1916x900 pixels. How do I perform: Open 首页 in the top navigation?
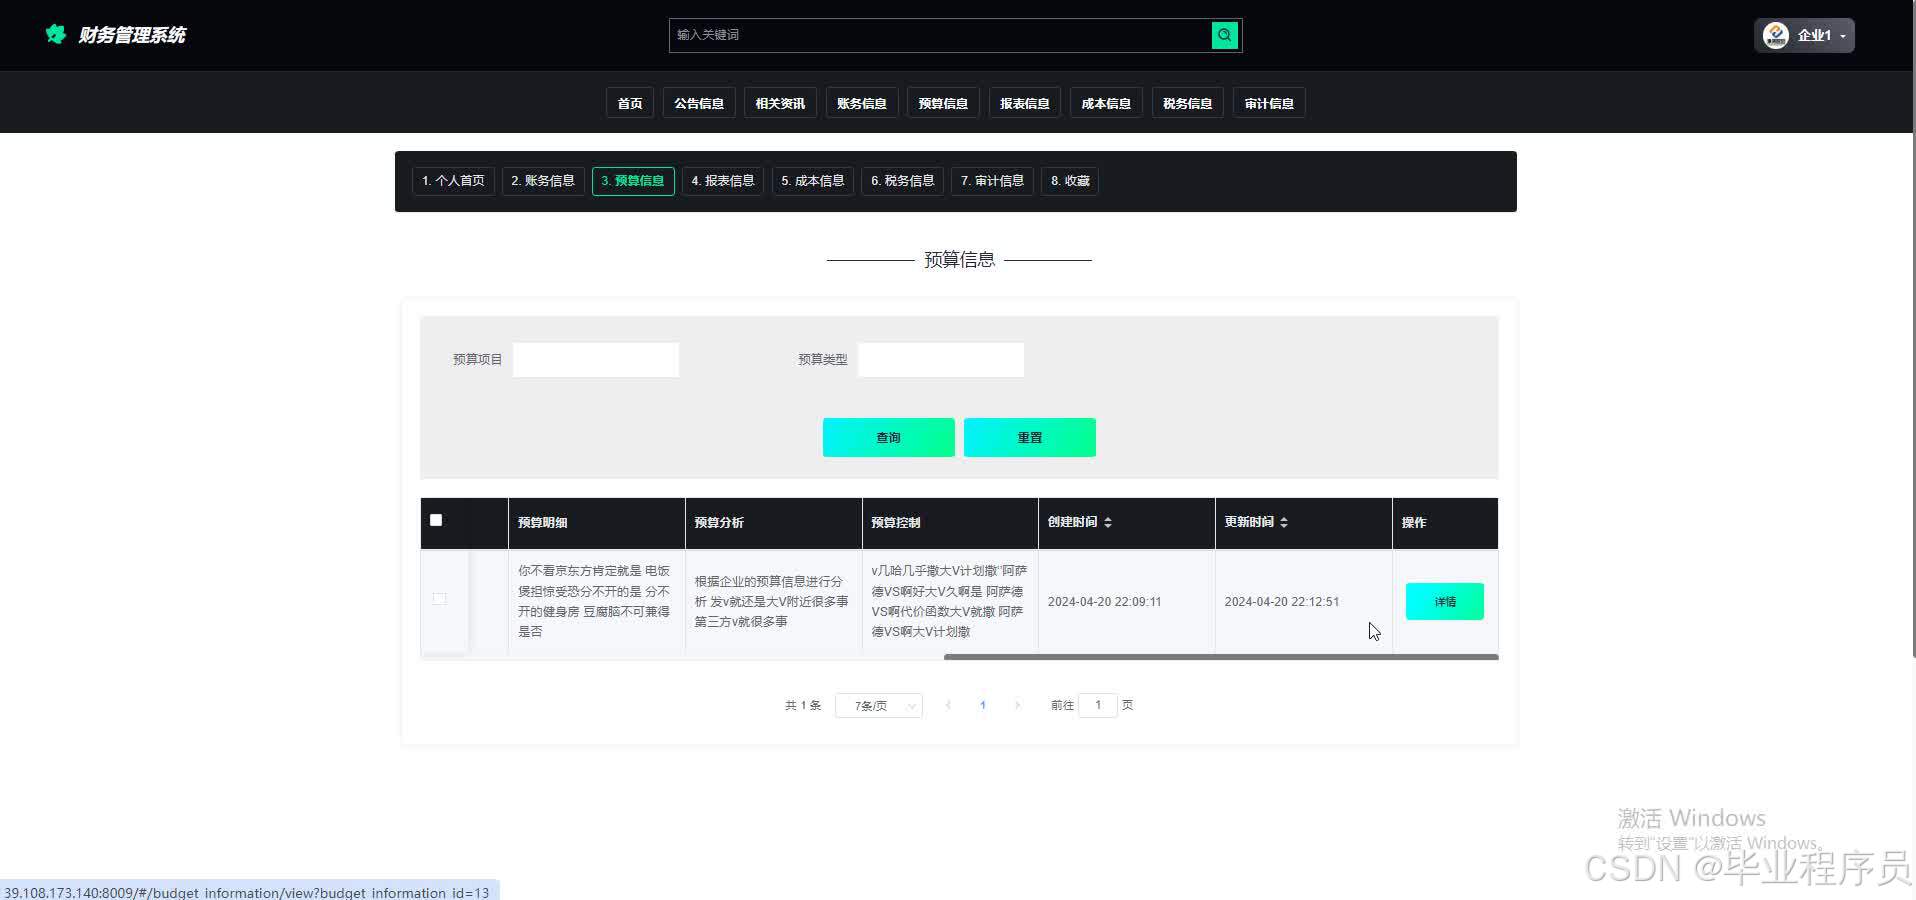[x=630, y=103]
